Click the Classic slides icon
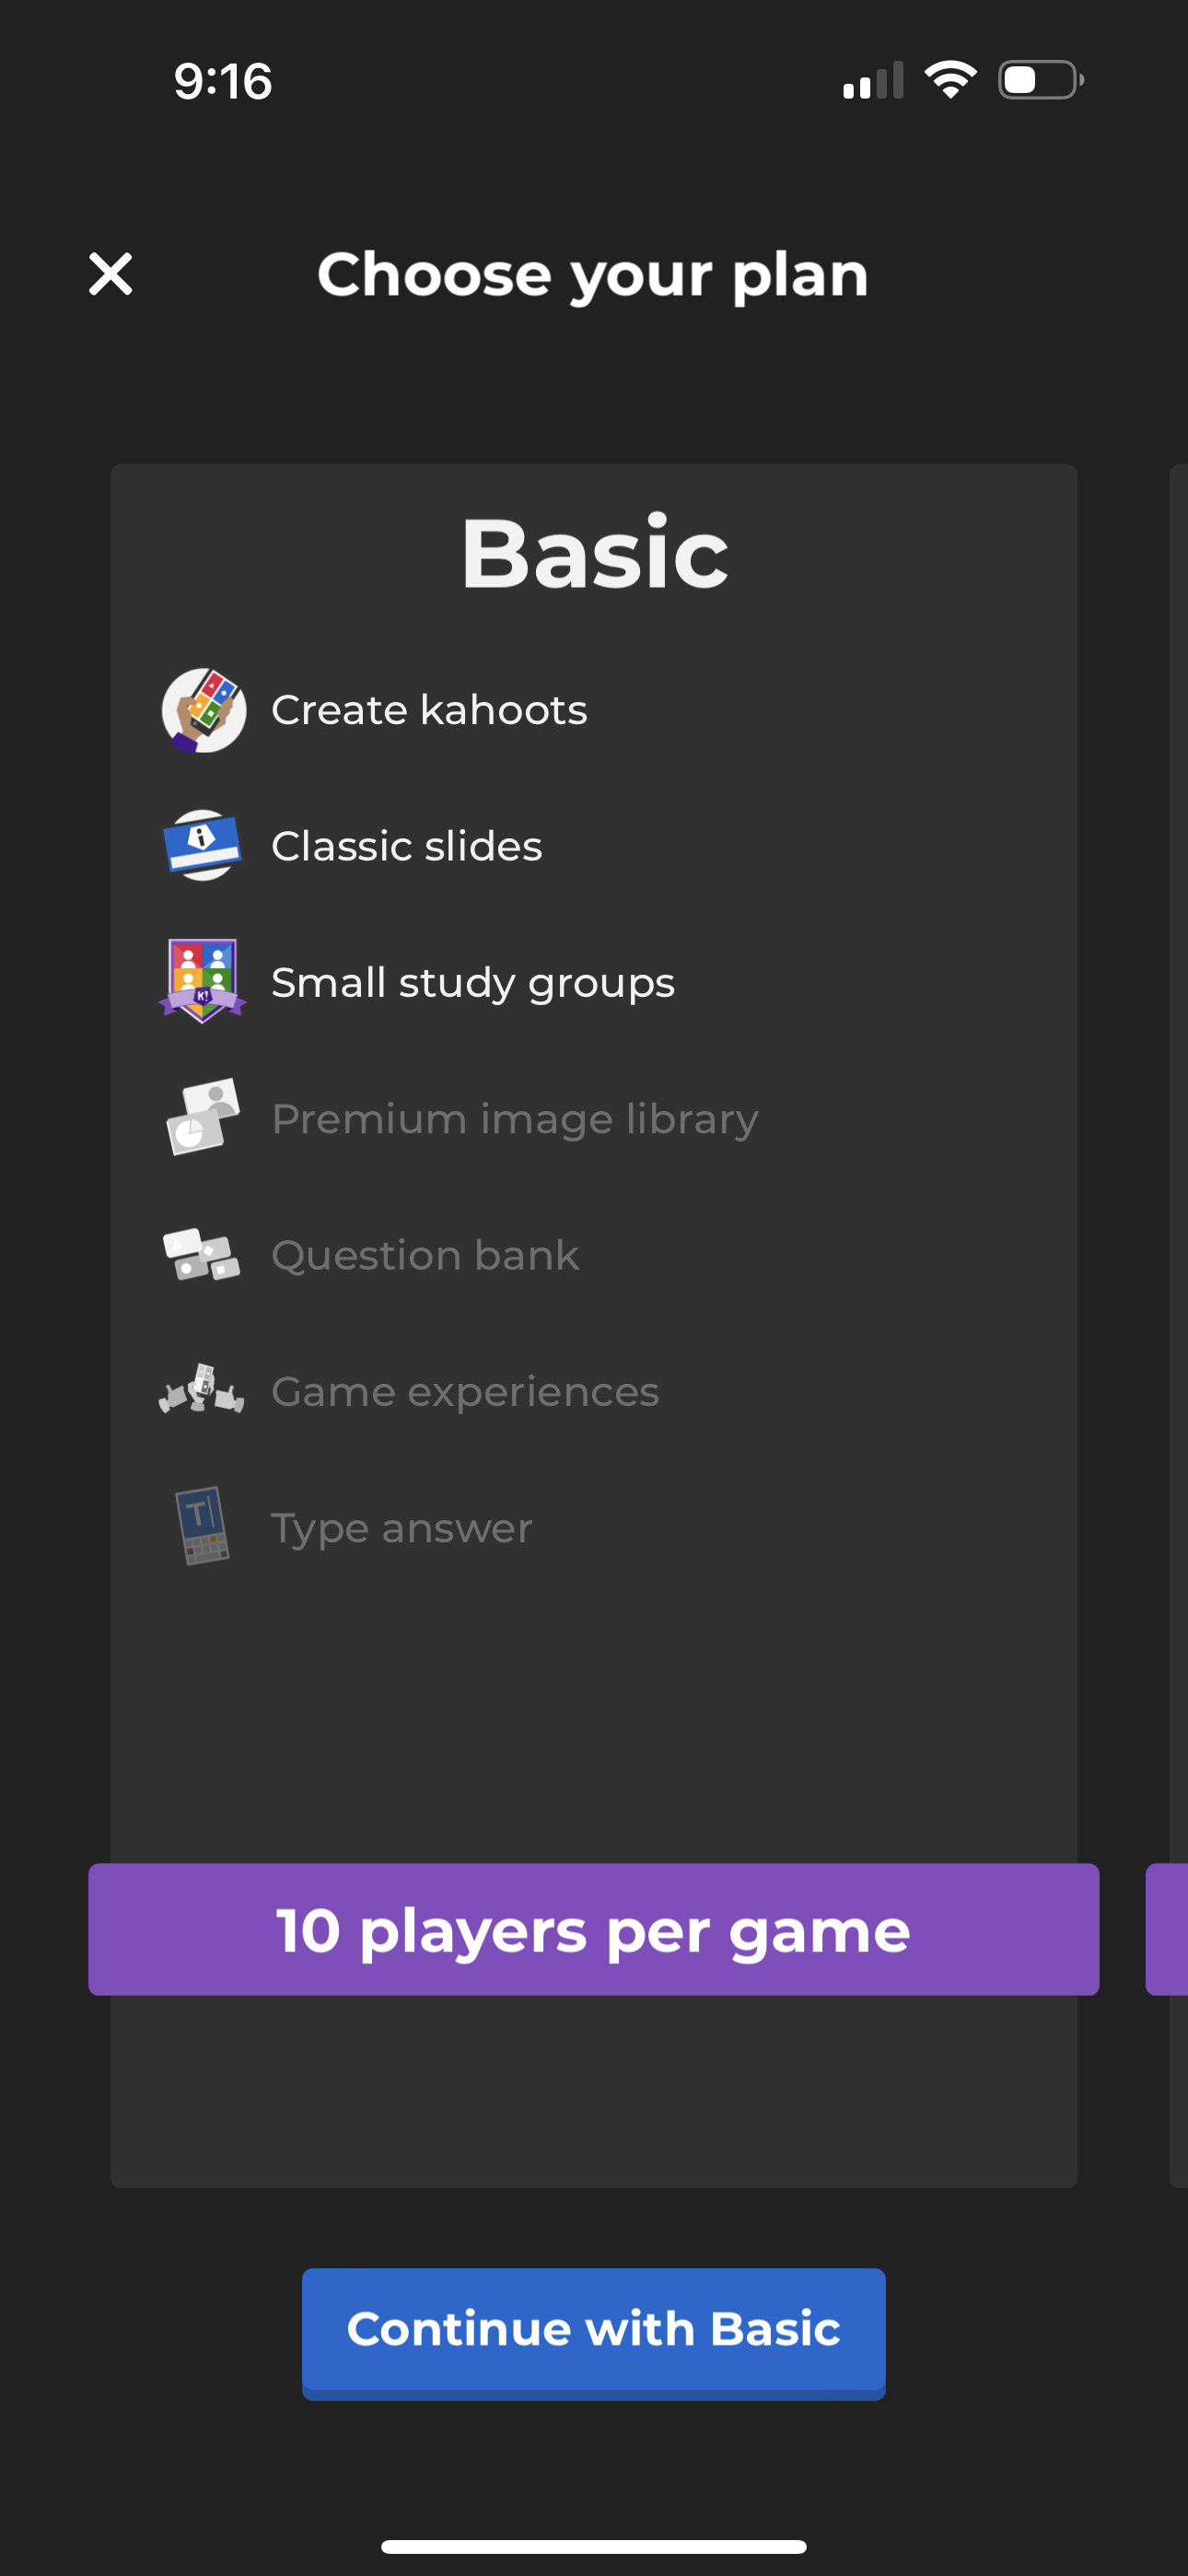The height and width of the screenshot is (2576, 1188). [203, 846]
